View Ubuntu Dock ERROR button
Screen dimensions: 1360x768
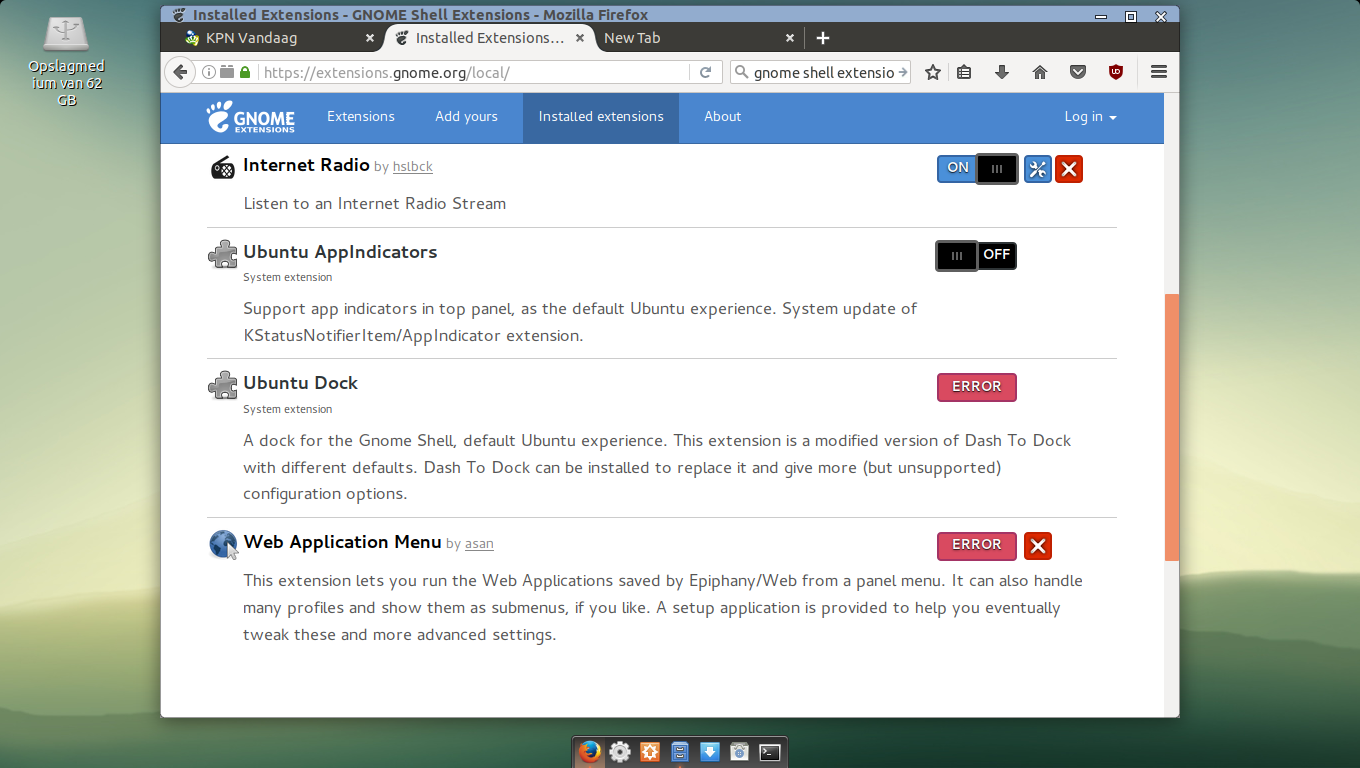click(x=976, y=387)
